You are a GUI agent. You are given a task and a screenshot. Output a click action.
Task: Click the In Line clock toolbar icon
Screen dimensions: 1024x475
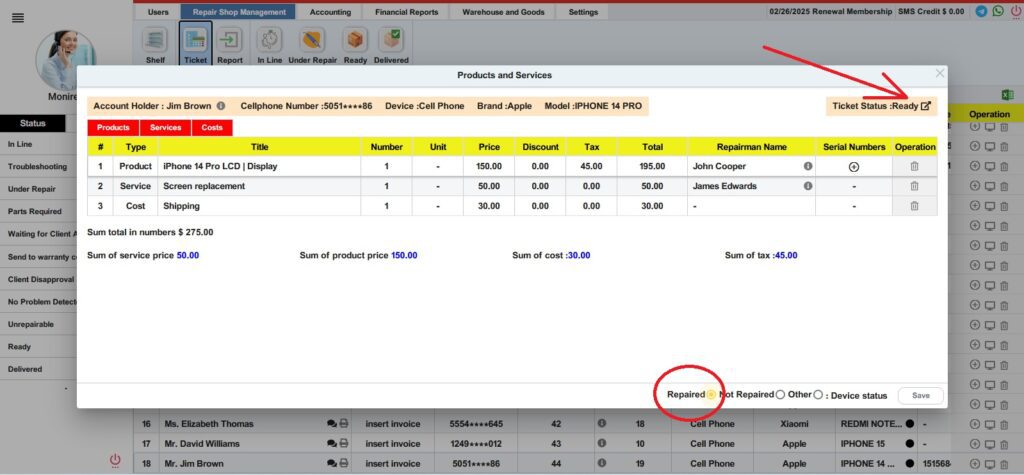click(270, 41)
